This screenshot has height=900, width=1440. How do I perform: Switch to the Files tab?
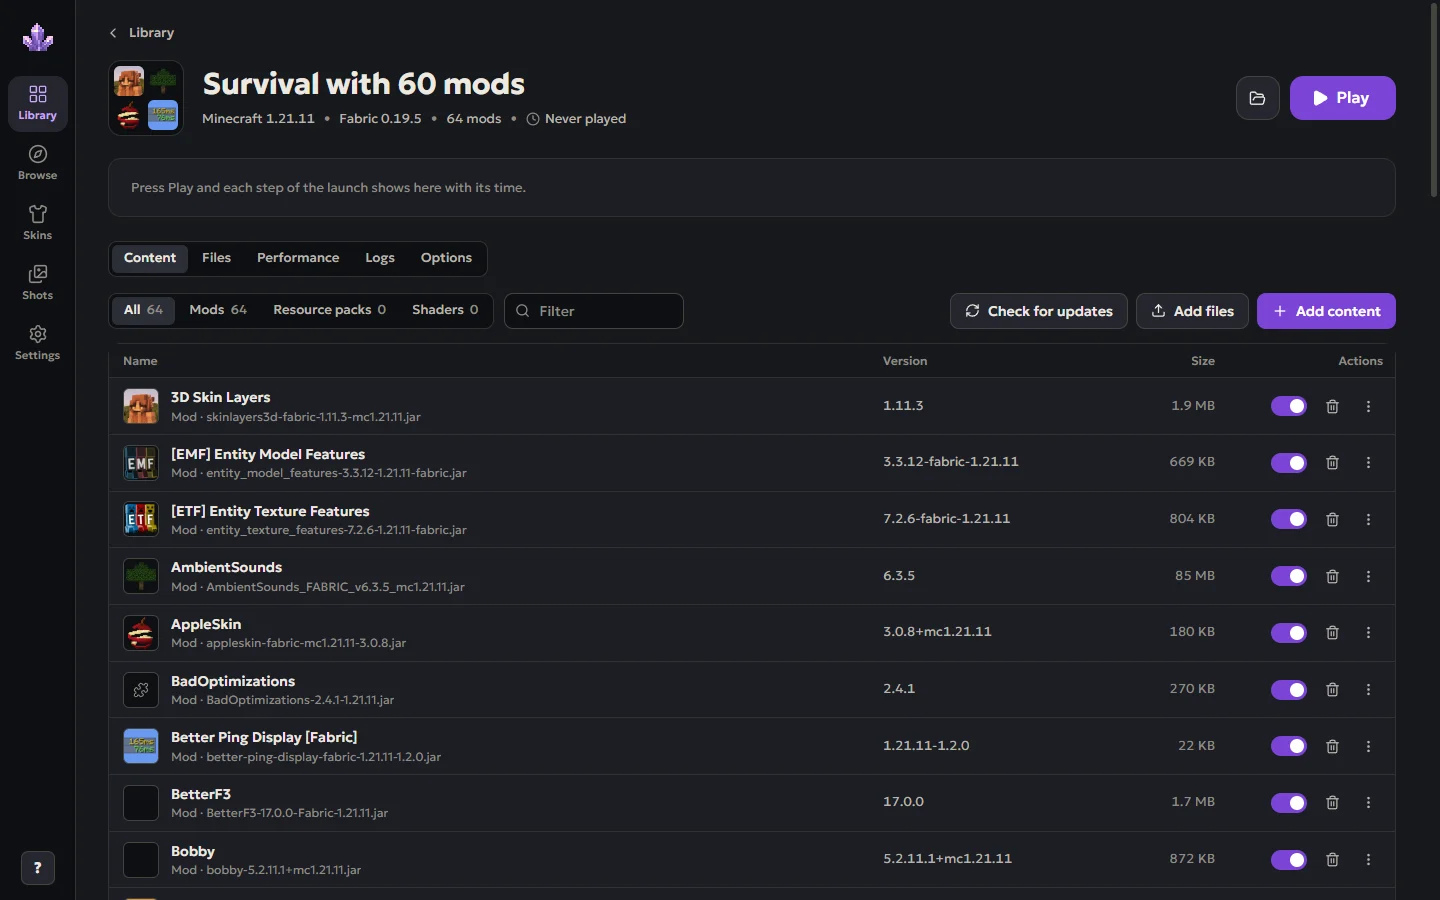pyautogui.click(x=216, y=258)
